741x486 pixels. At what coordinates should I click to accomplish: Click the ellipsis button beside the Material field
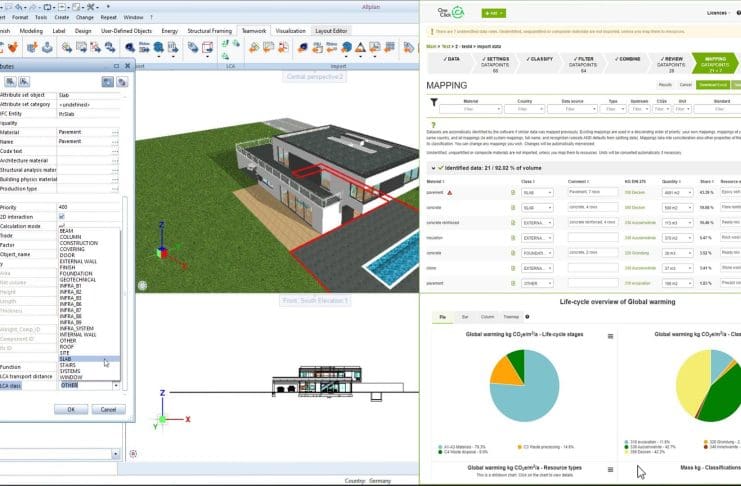[x=115, y=132]
